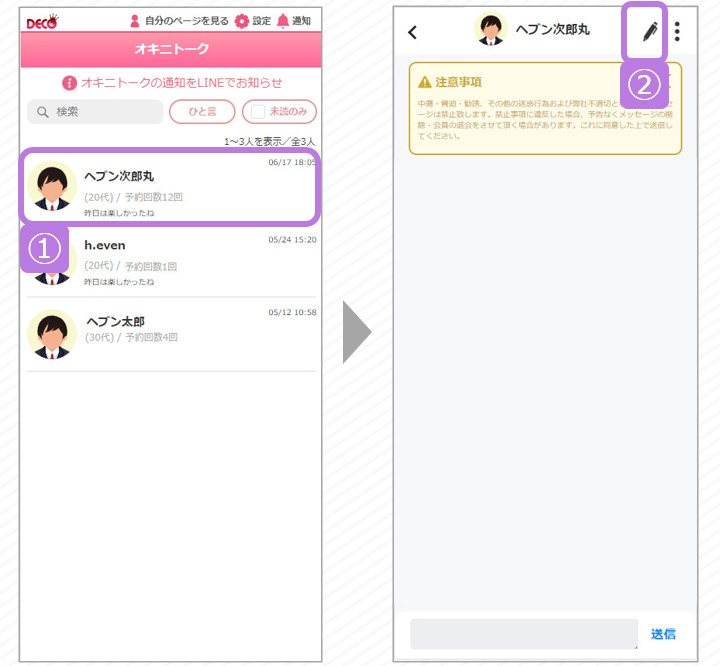Open the 自分のページを見る person icon

(135, 21)
